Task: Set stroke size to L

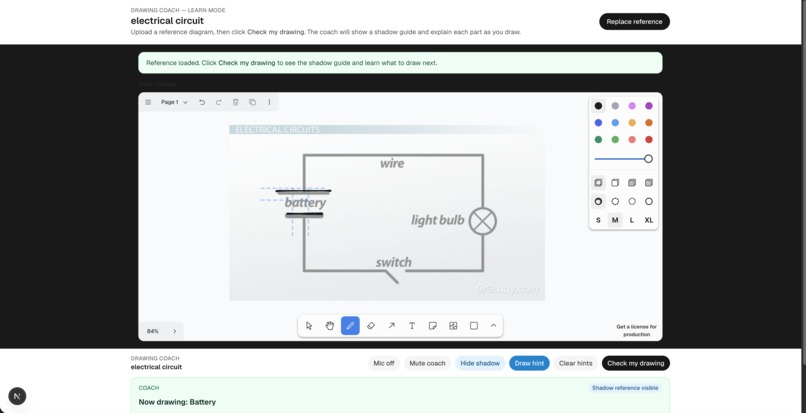Action: [632, 220]
